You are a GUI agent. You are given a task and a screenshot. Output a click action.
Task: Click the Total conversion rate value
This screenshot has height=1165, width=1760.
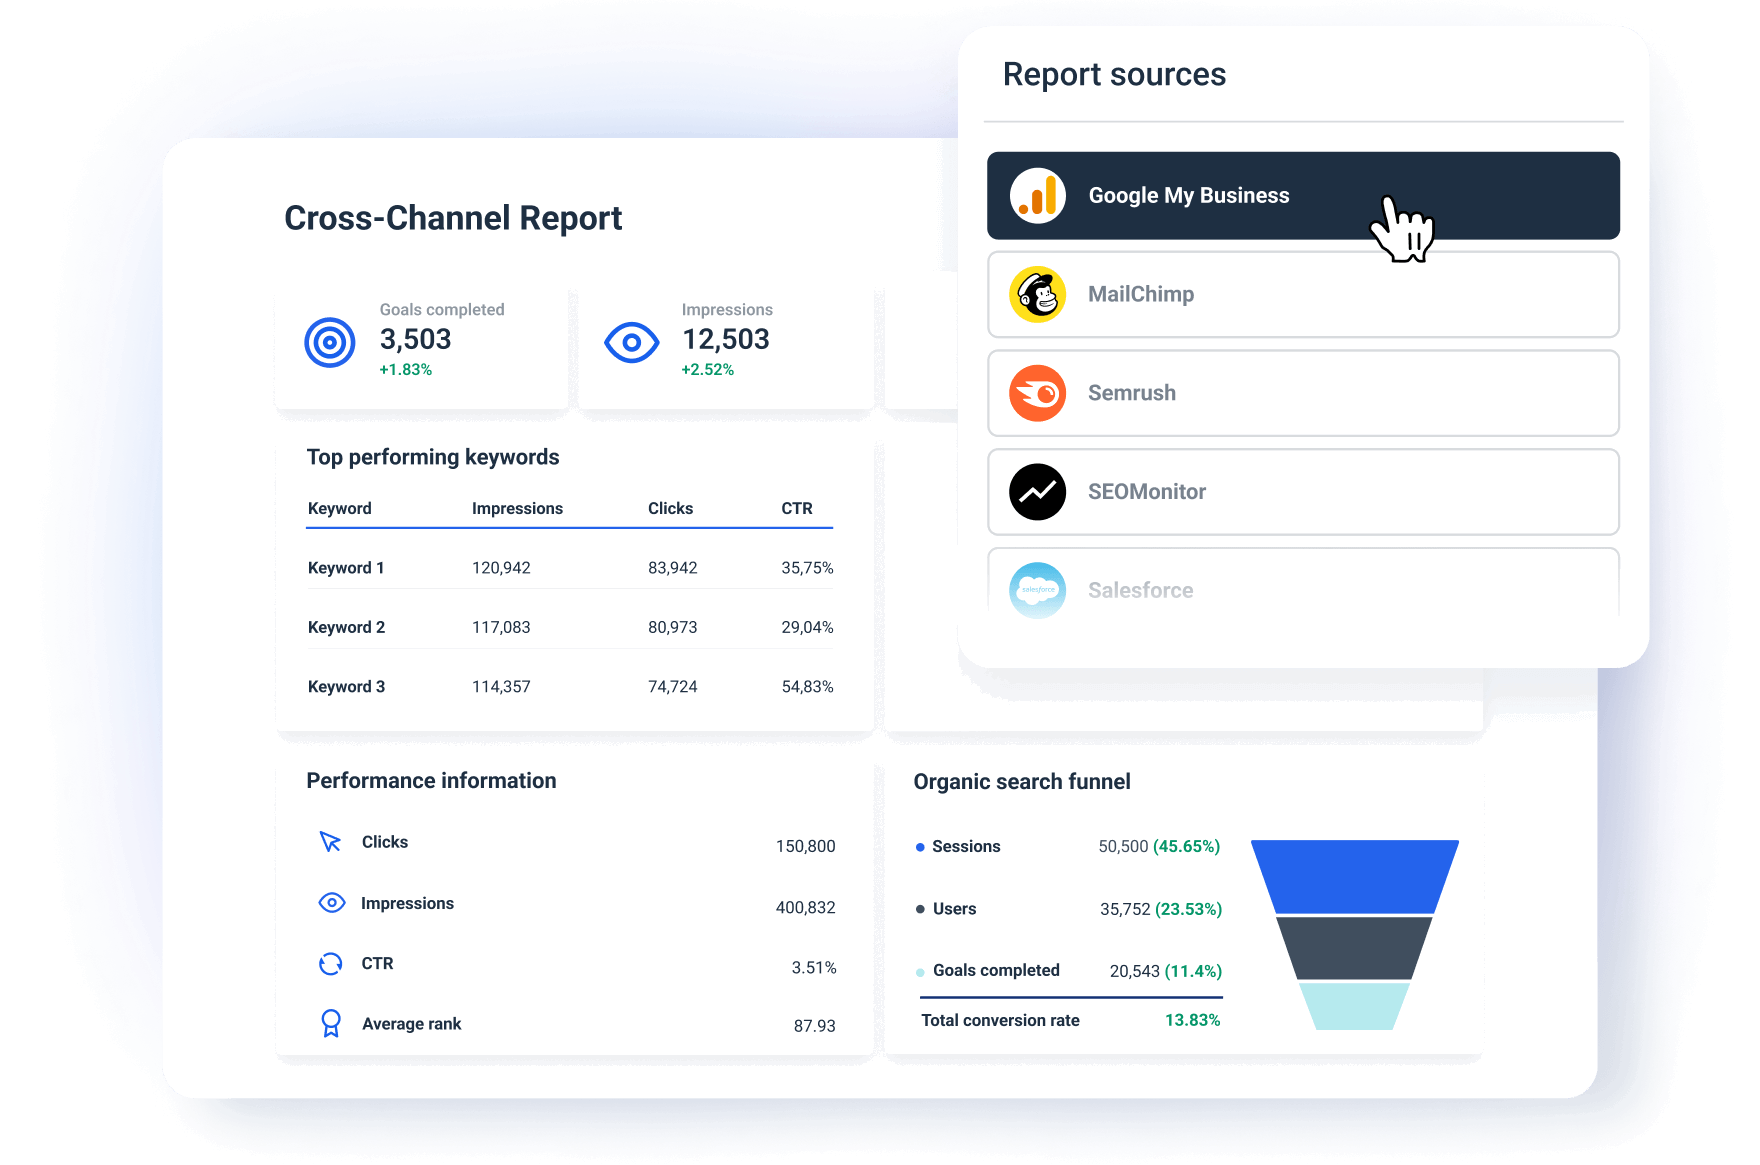[x=1192, y=1020]
